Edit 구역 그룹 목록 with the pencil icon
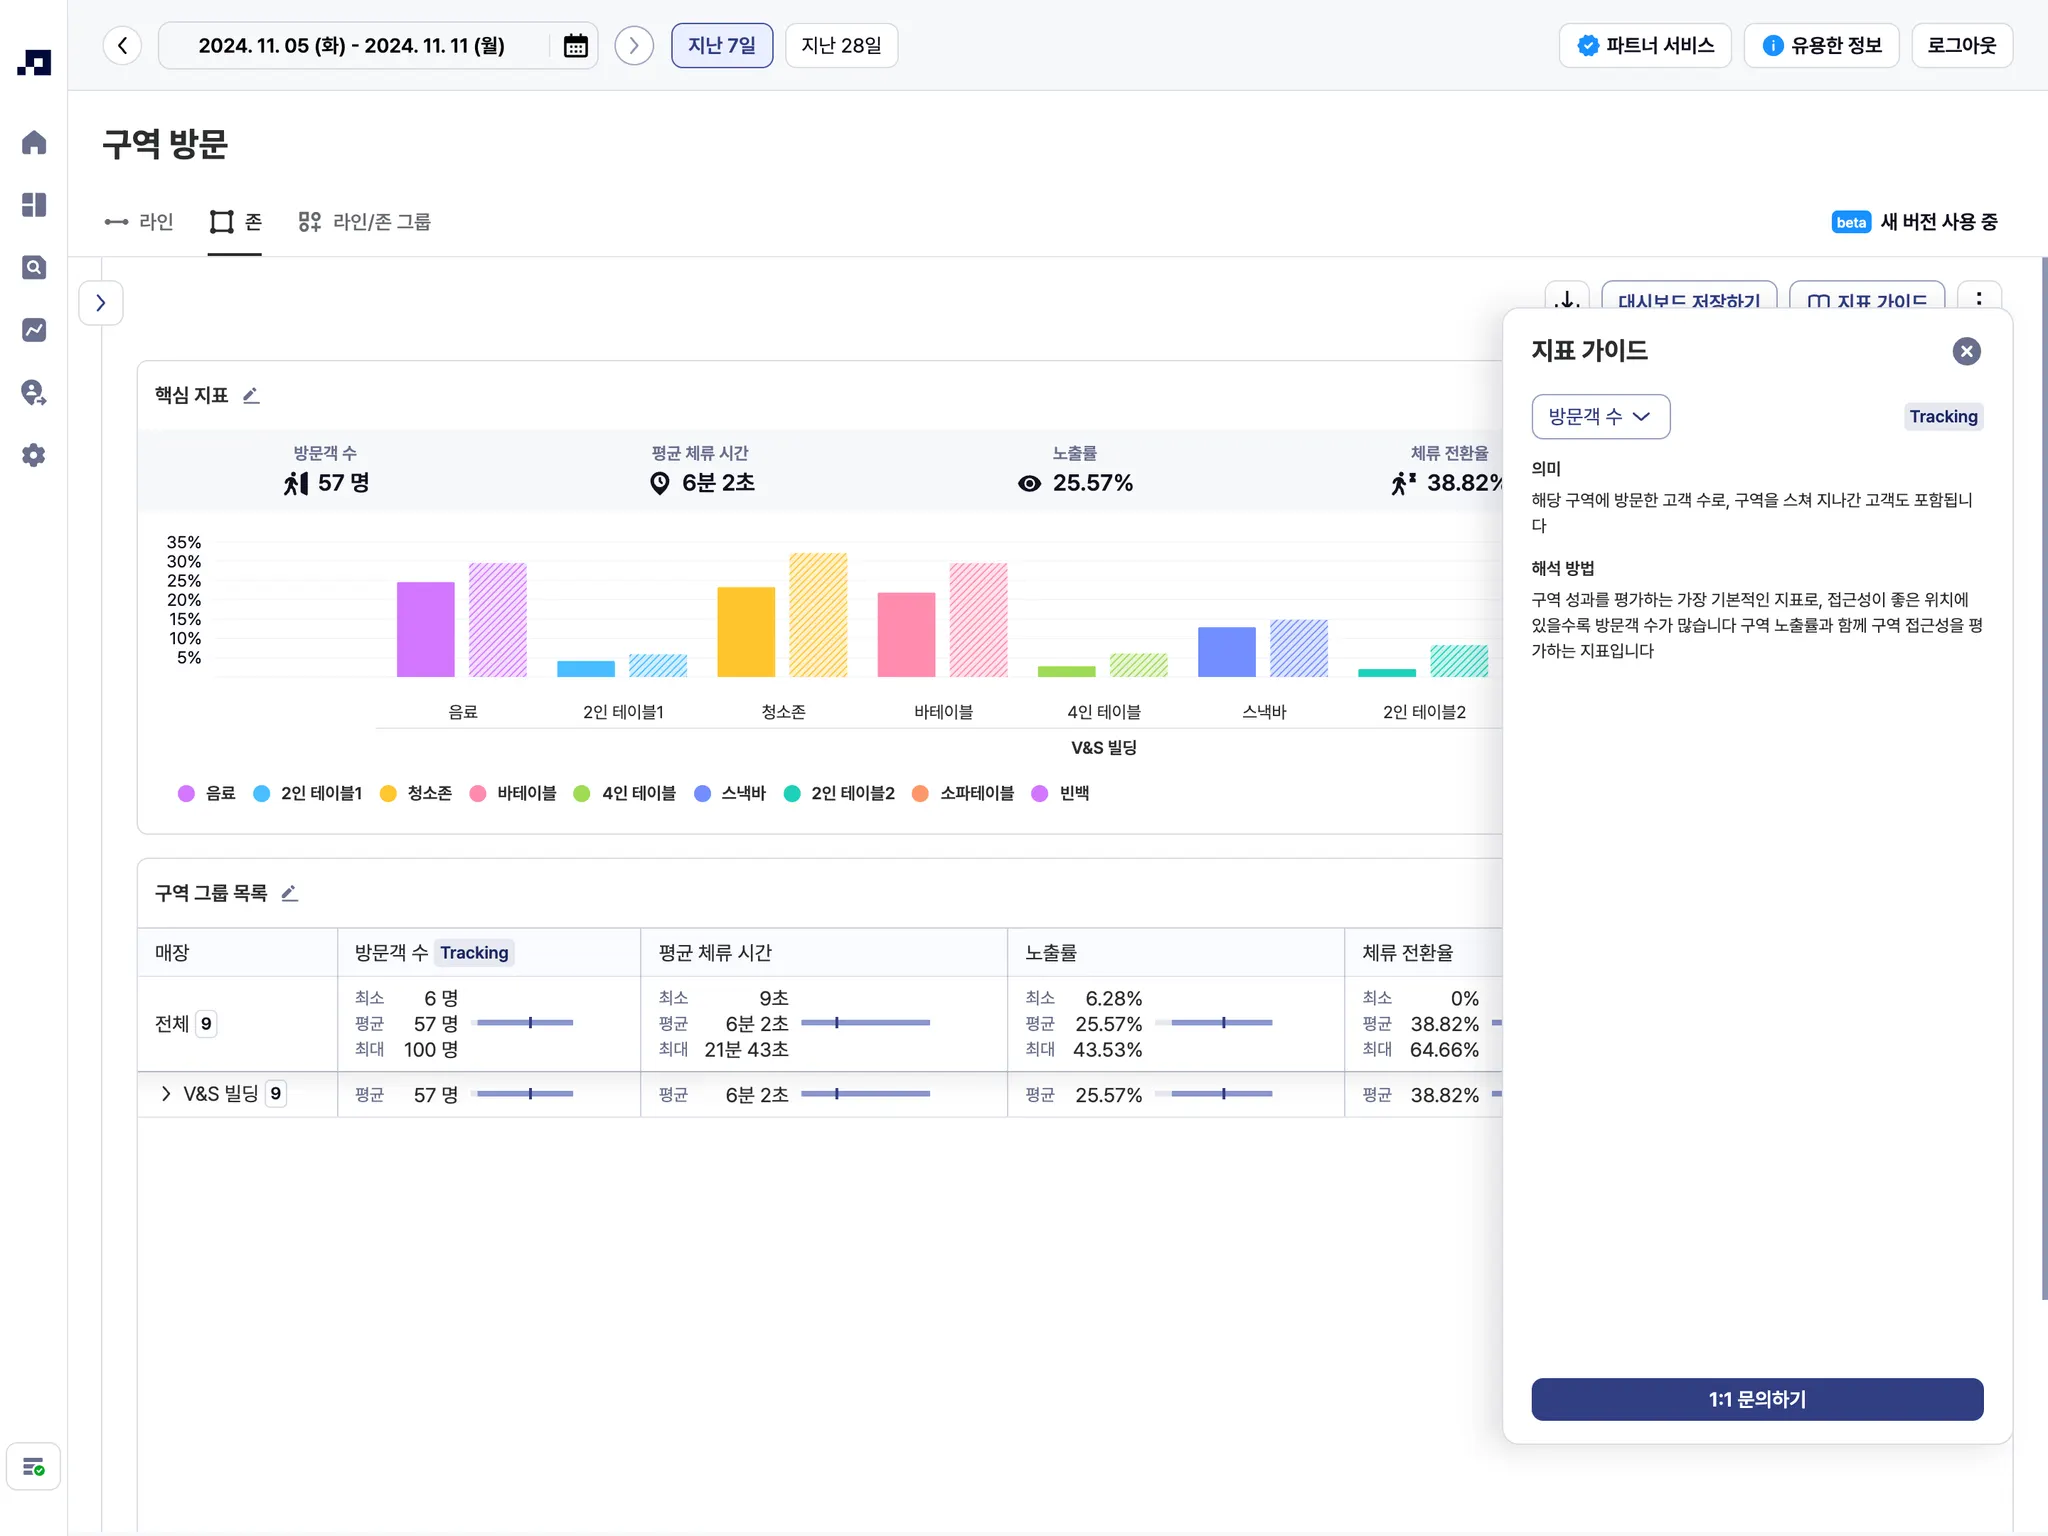 click(x=290, y=893)
